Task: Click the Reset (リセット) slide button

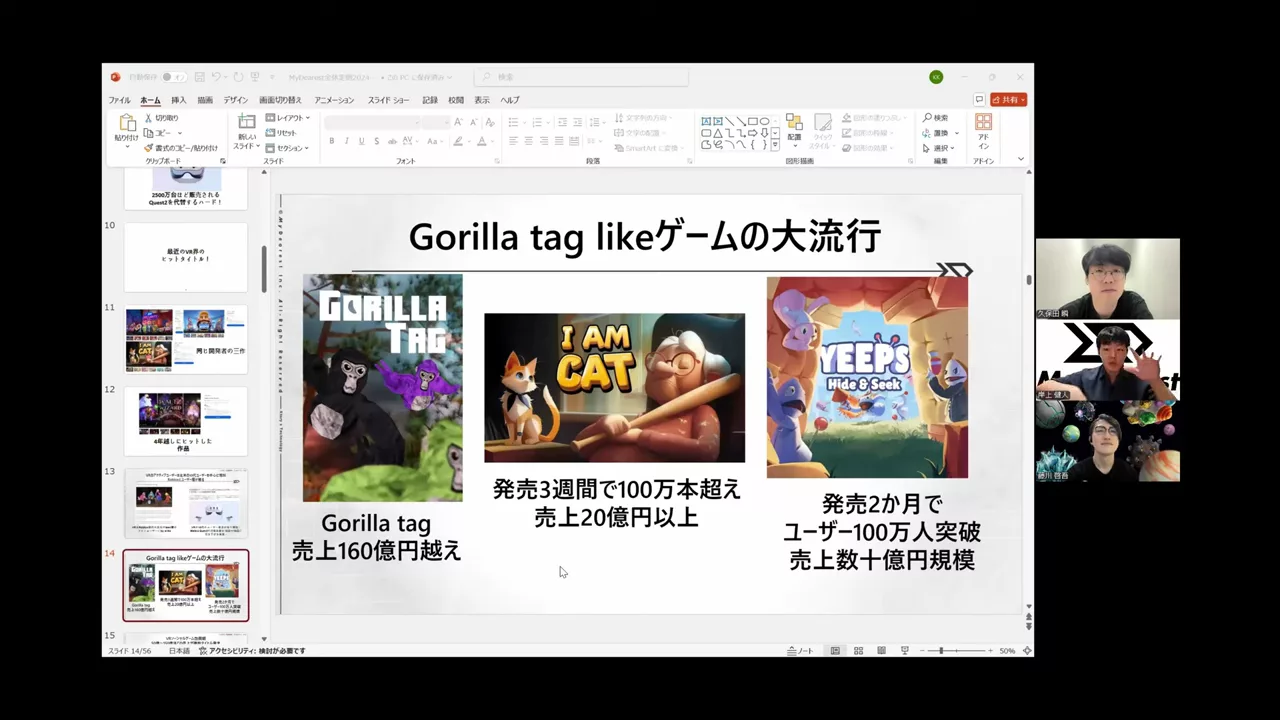Action: point(282,133)
